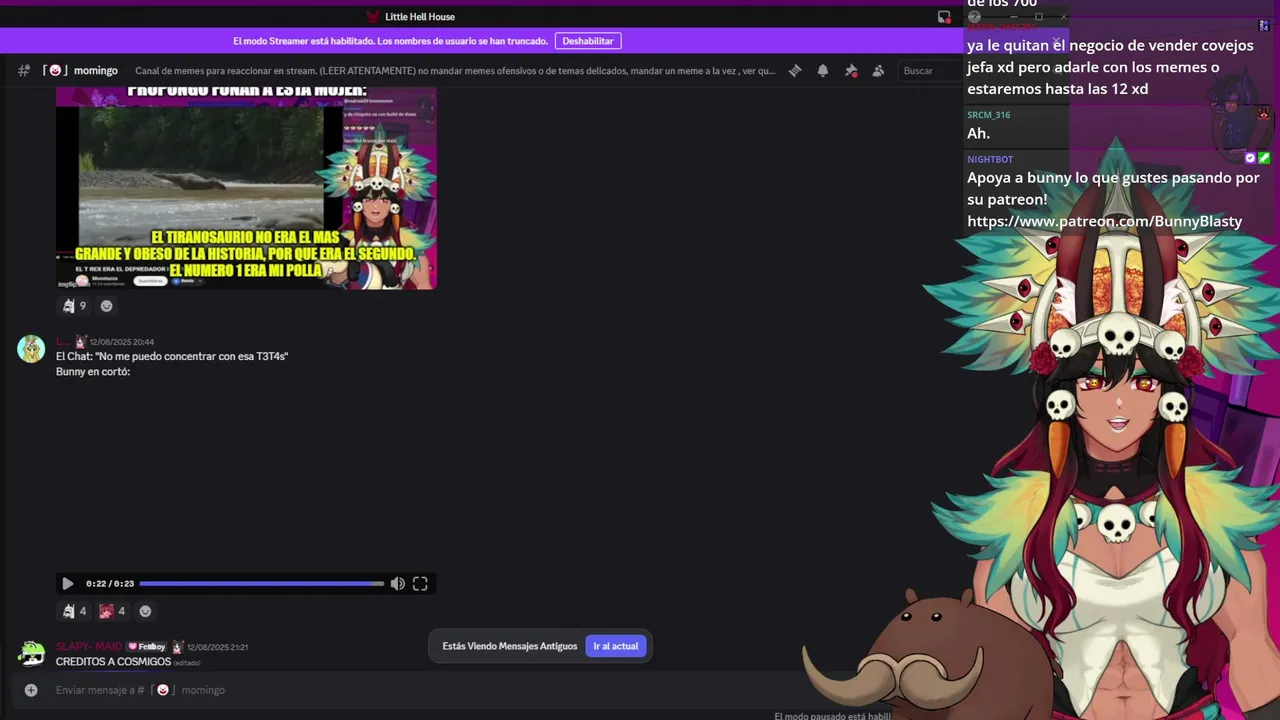The image size is (1280, 720).
Task: Click the CREDITOS A COSMIGOS message text
Action: tap(113, 662)
